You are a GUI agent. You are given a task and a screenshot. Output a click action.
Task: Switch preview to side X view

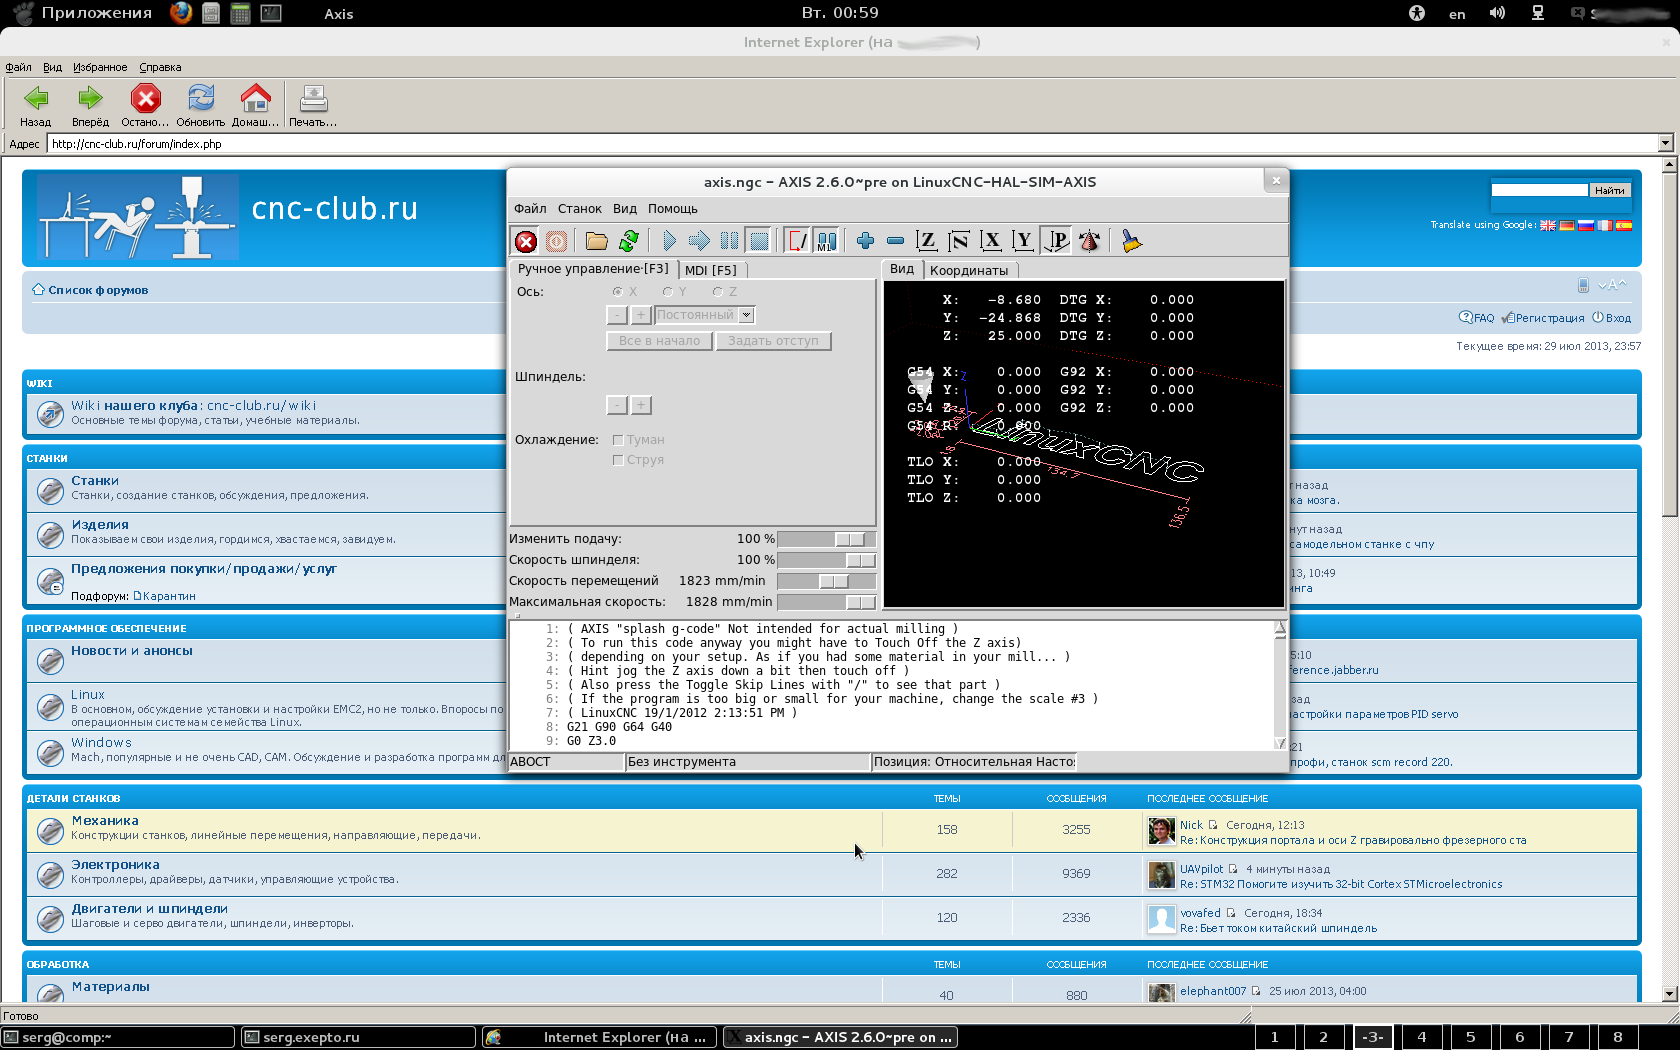(991, 241)
